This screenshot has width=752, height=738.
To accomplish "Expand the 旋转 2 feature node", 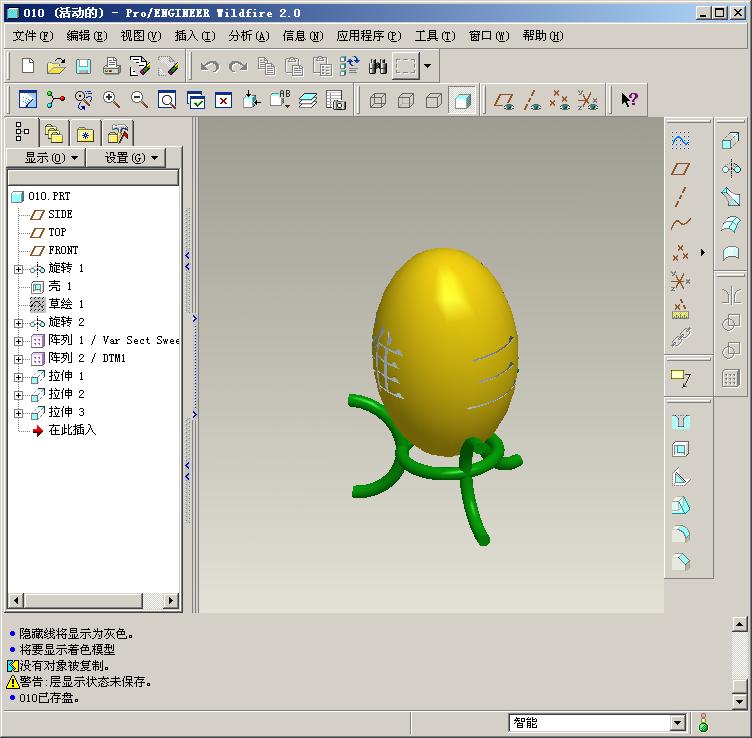I will click(x=18, y=323).
